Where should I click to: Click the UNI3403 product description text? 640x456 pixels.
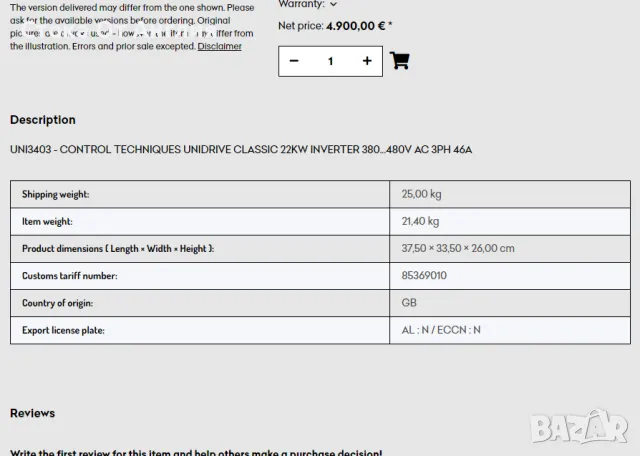[240, 150]
